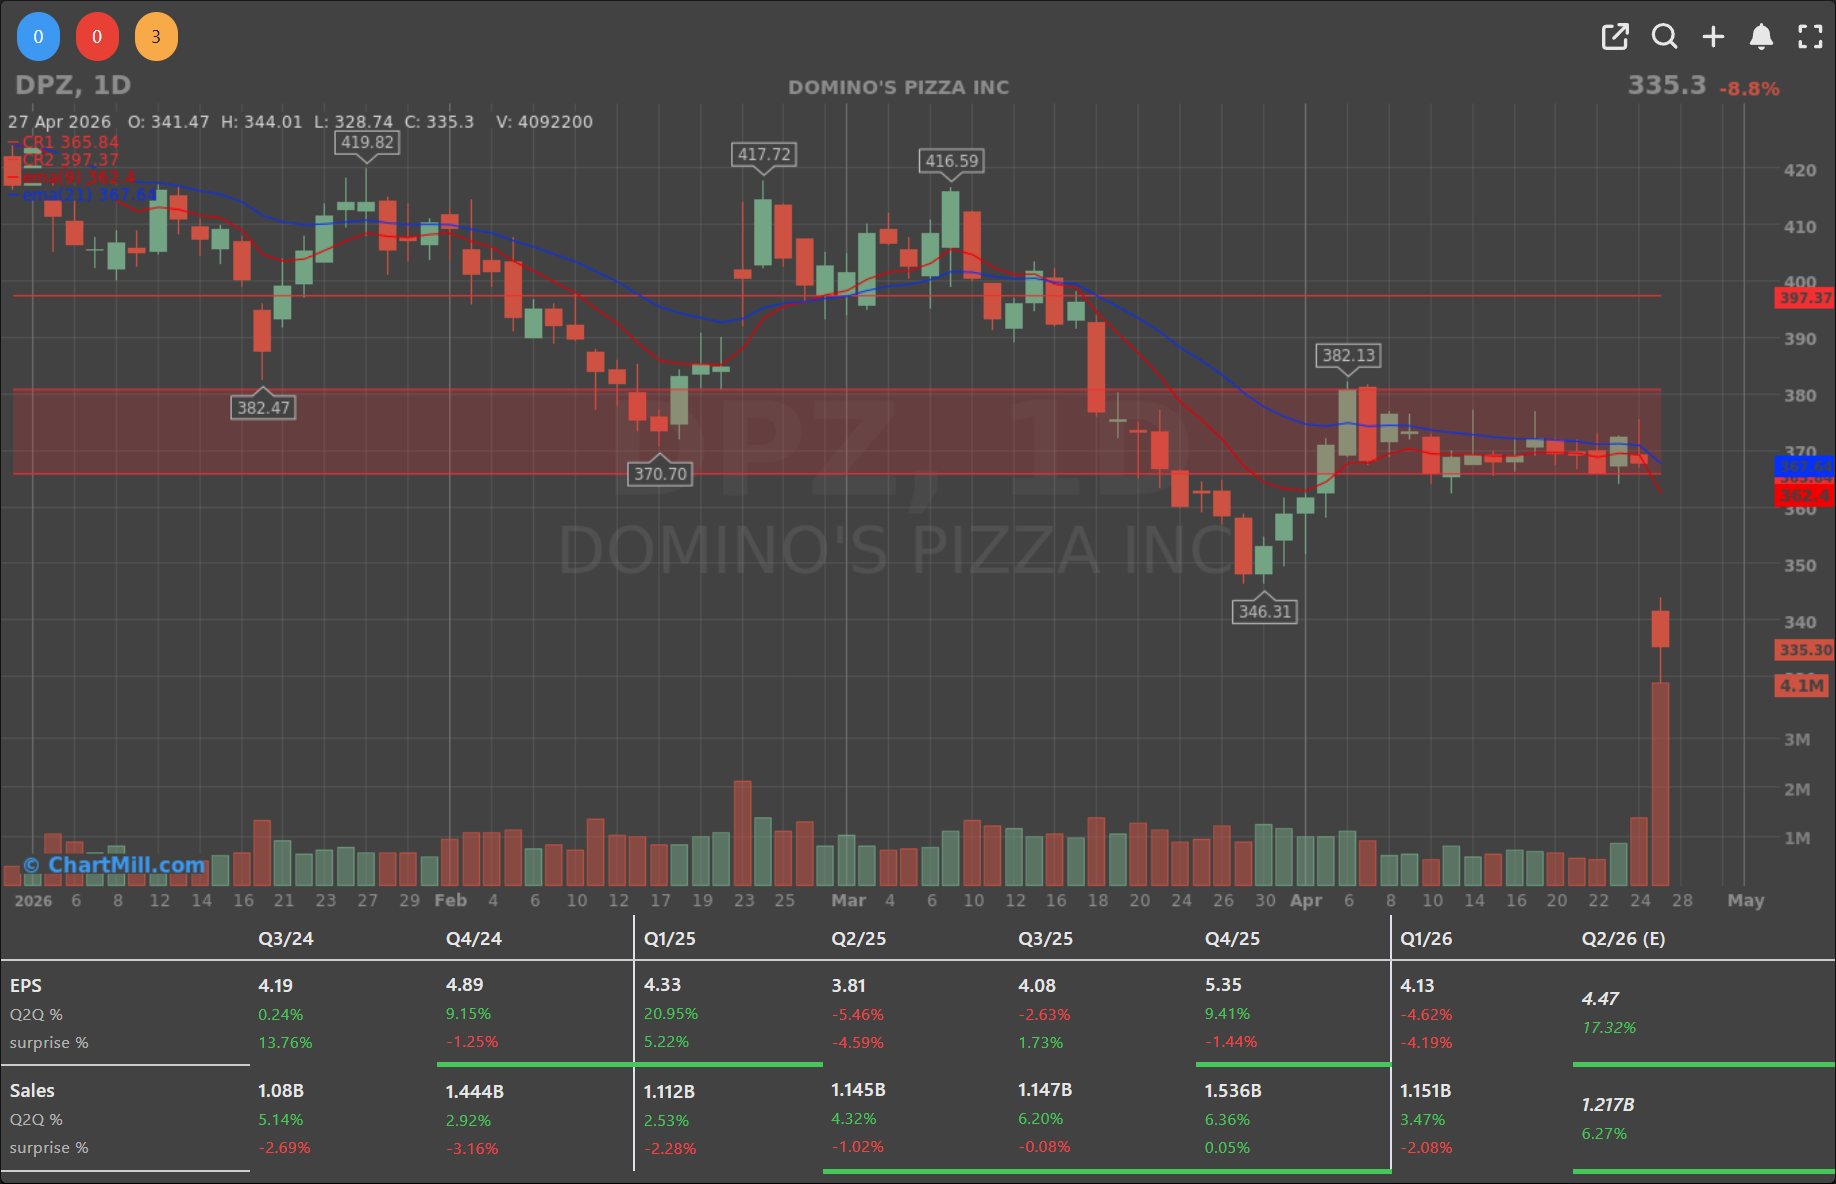Open the magnifier search icon

(1664, 37)
